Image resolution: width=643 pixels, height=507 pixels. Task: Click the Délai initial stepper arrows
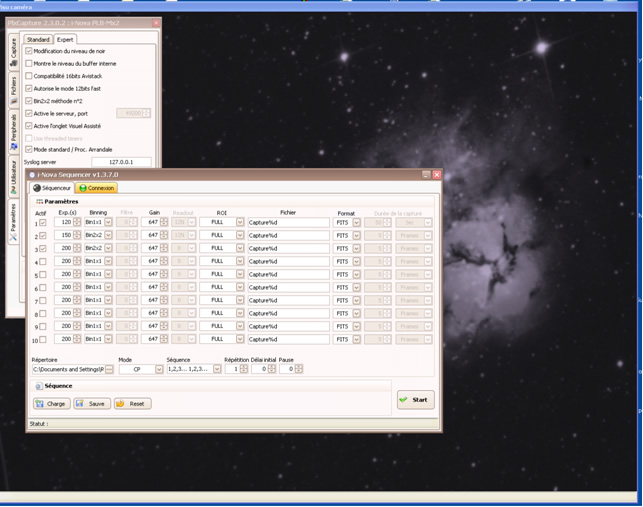coord(272,369)
